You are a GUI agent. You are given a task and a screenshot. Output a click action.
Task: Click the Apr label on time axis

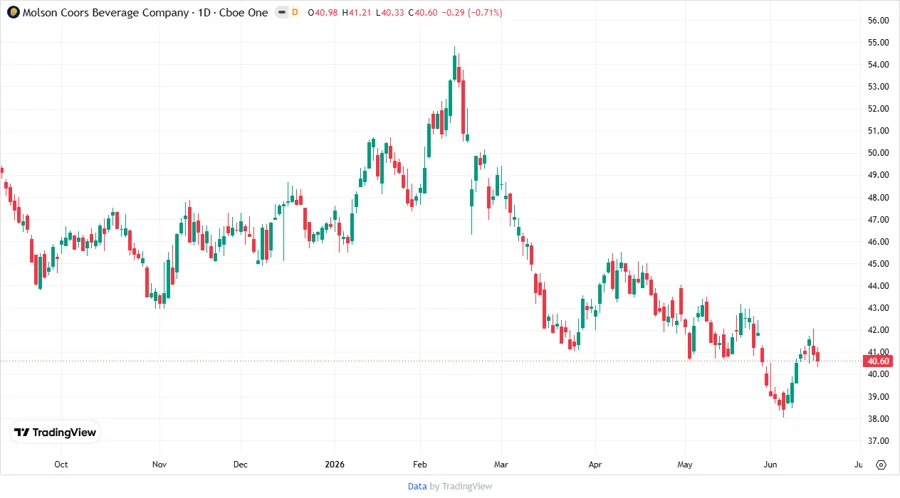click(x=595, y=465)
